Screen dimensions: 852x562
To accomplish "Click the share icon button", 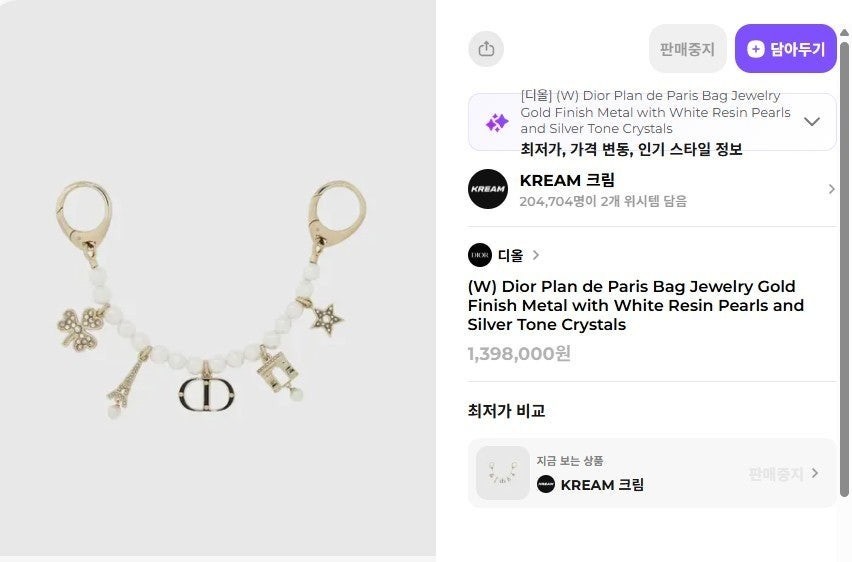I will point(486,49).
